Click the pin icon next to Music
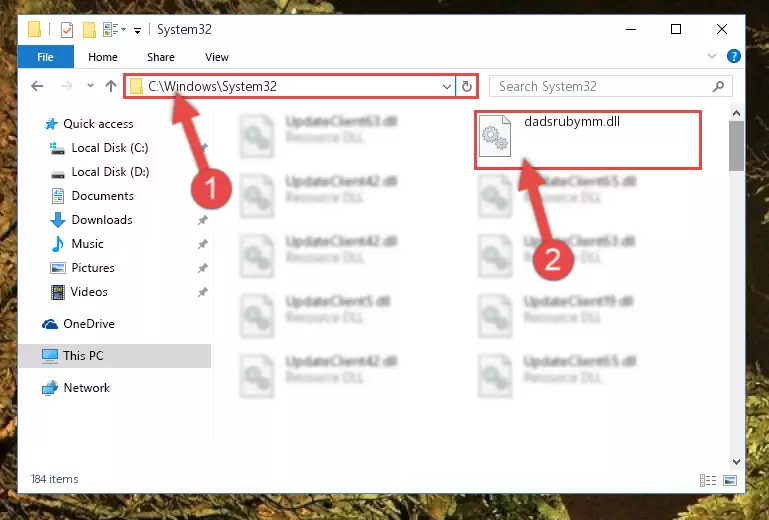The width and height of the screenshot is (769, 520). (202, 244)
